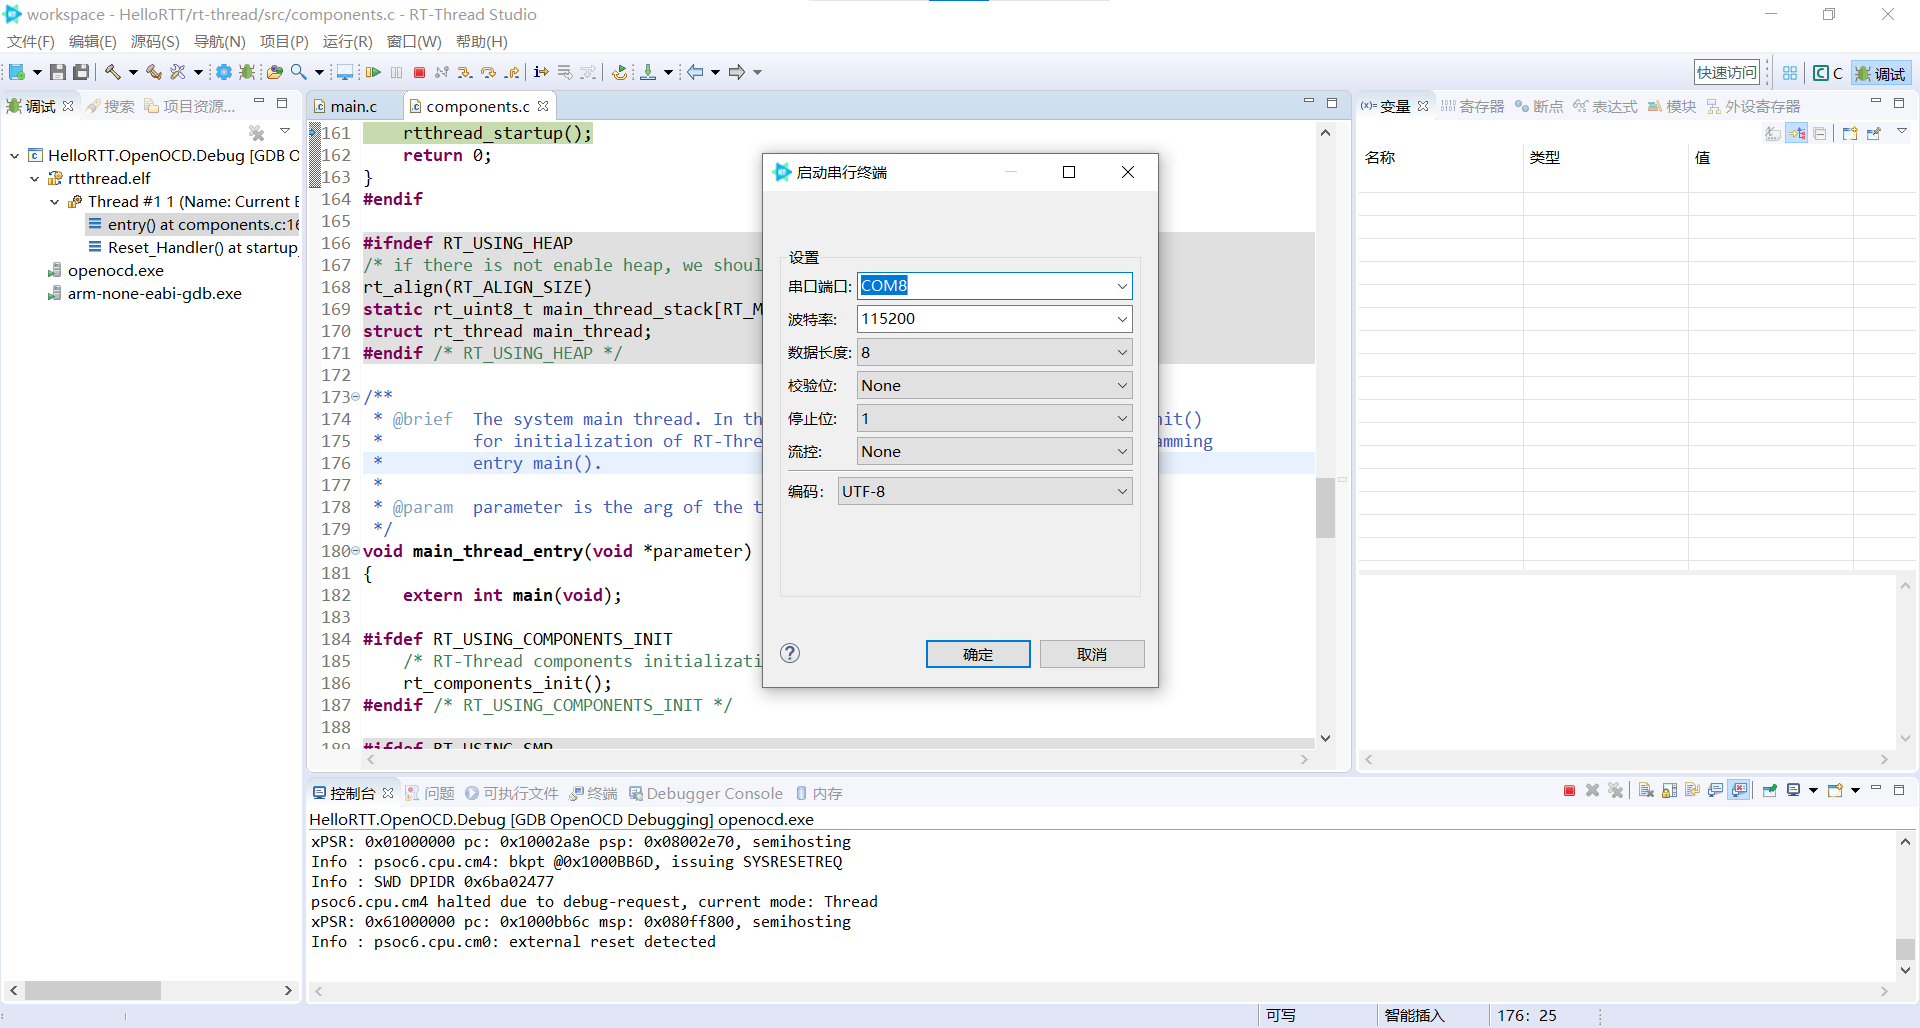
Task: Click the help question mark in dialog
Action: click(x=790, y=653)
